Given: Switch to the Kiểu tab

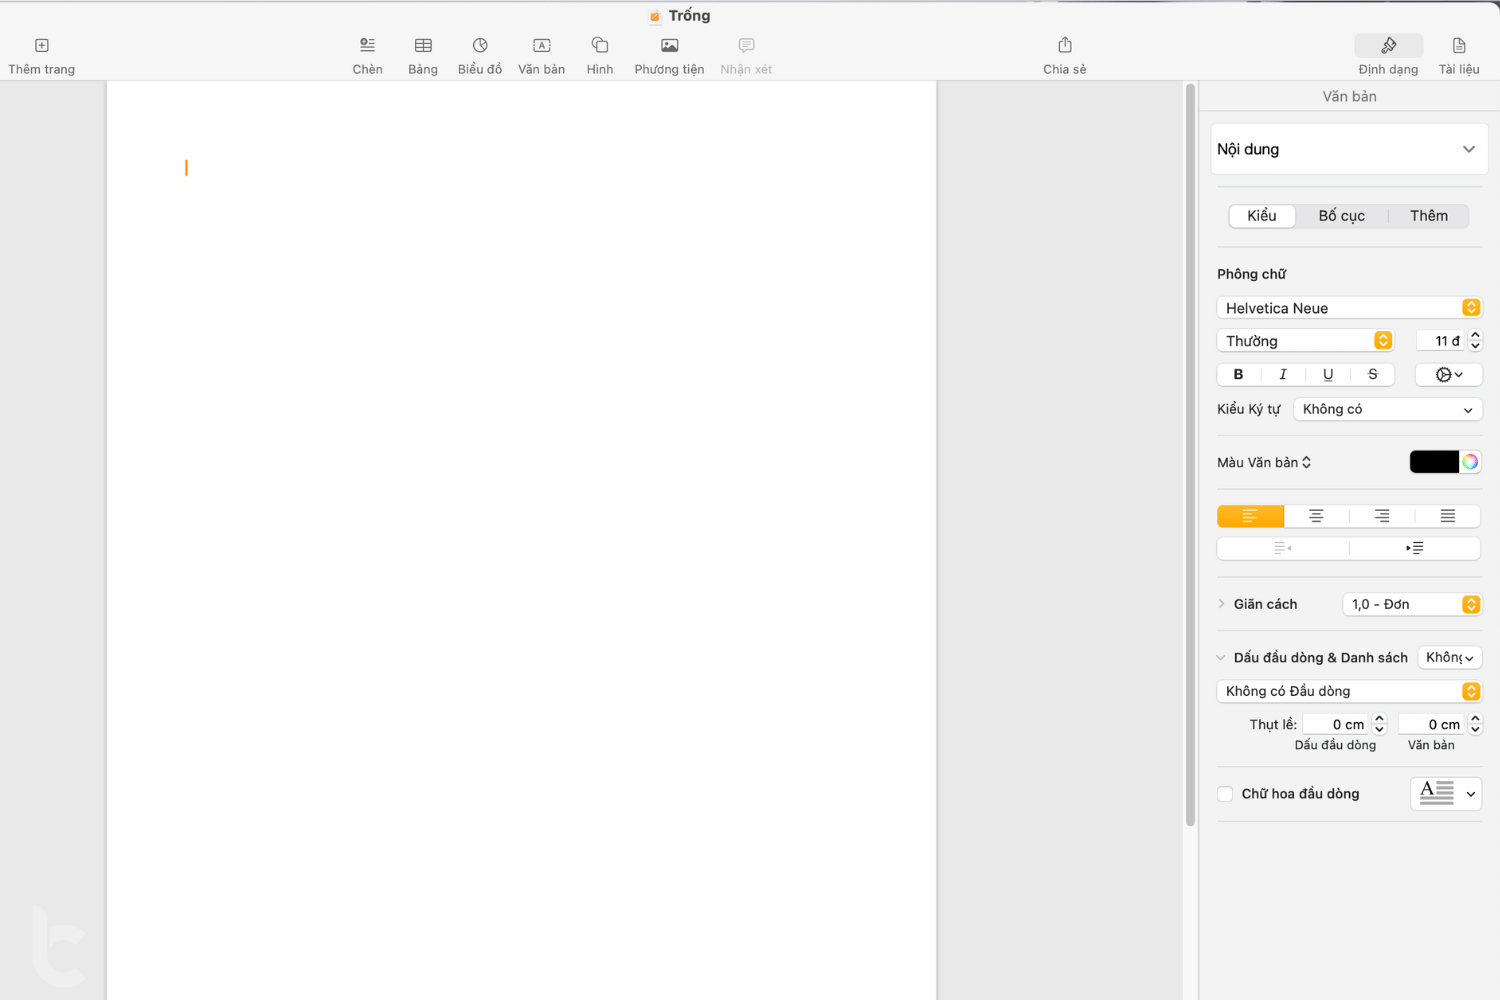Looking at the screenshot, I should (x=1262, y=216).
